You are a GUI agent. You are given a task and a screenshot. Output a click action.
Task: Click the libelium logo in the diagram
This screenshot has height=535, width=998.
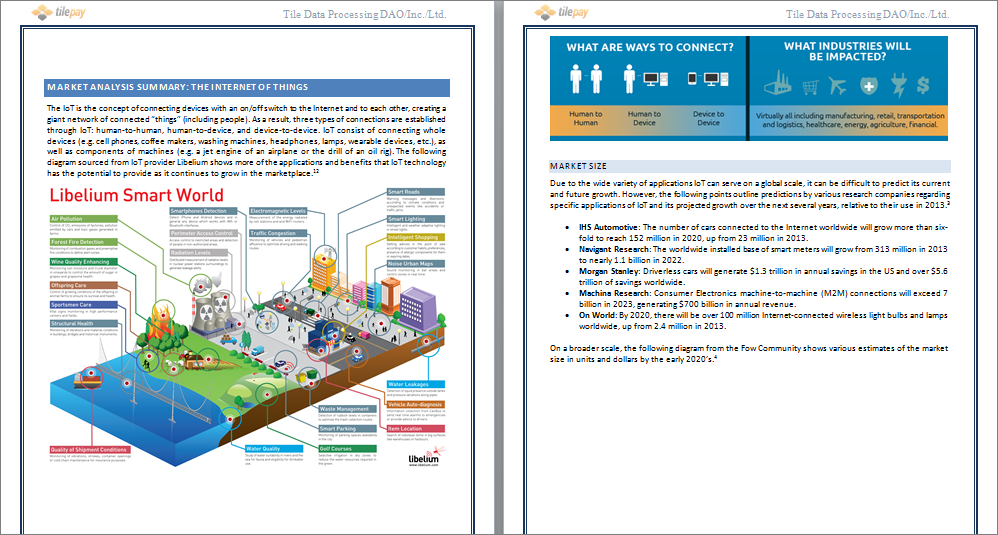pos(424,457)
